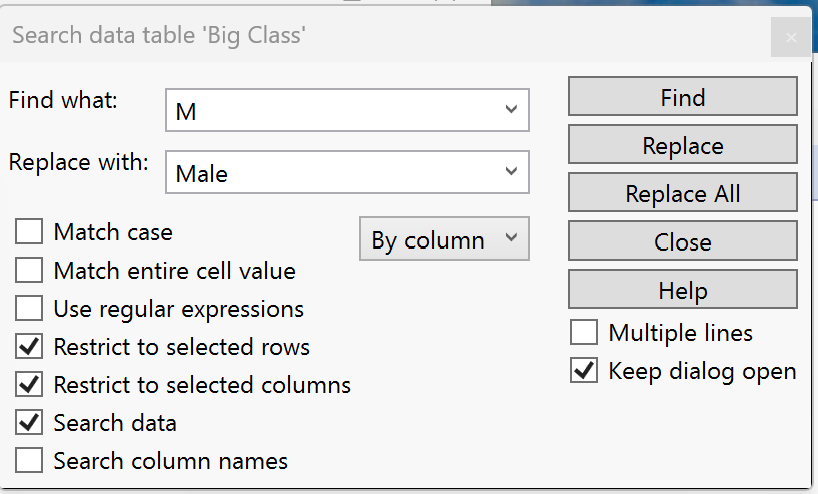Open the By column dropdown
The width and height of the screenshot is (818, 494).
443,240
